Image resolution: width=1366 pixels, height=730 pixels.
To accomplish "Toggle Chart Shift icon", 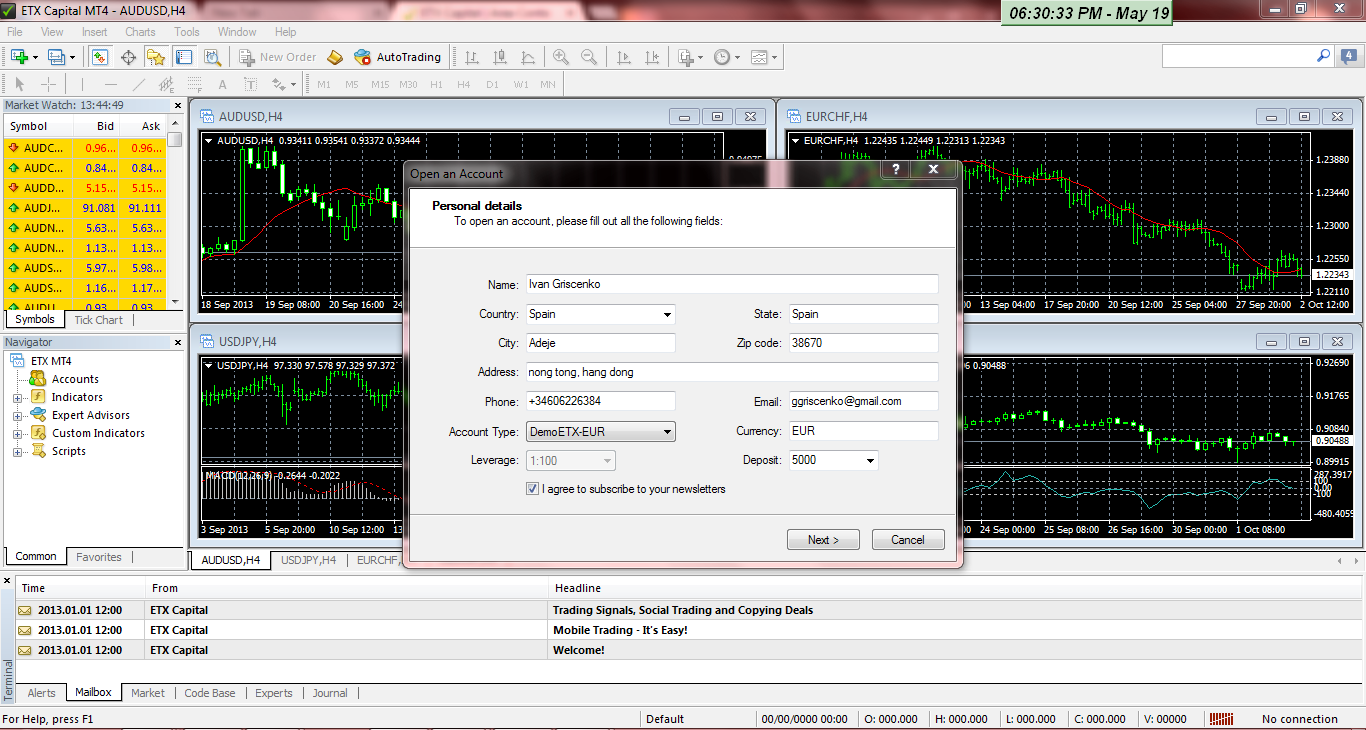I will point(652,57).
